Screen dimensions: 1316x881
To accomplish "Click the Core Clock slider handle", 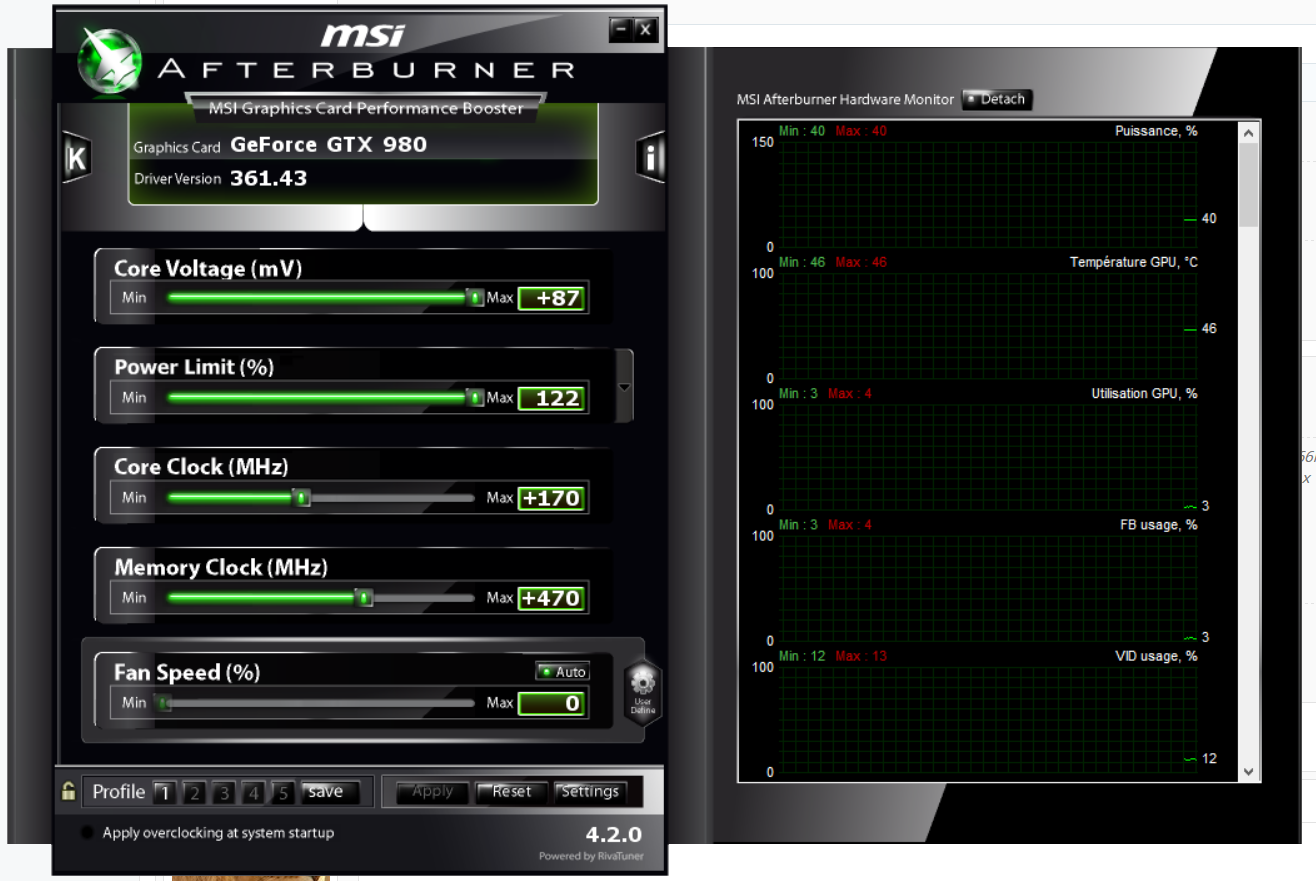I will point(302,498).
